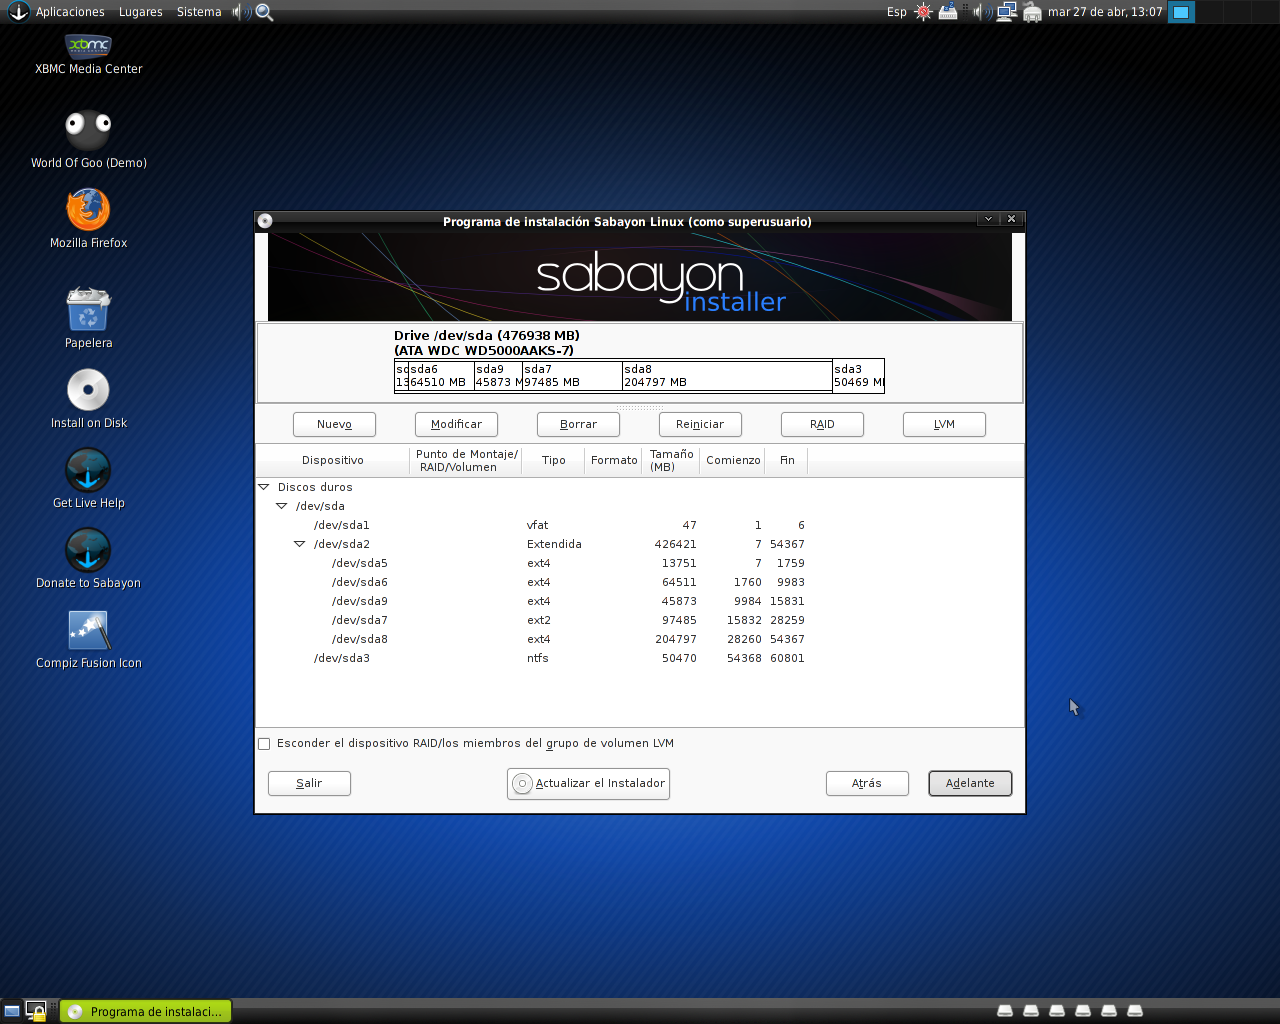
Task: Toggle Esconder el dispositivo RAID checkbox
Action: tap(264, 743)
